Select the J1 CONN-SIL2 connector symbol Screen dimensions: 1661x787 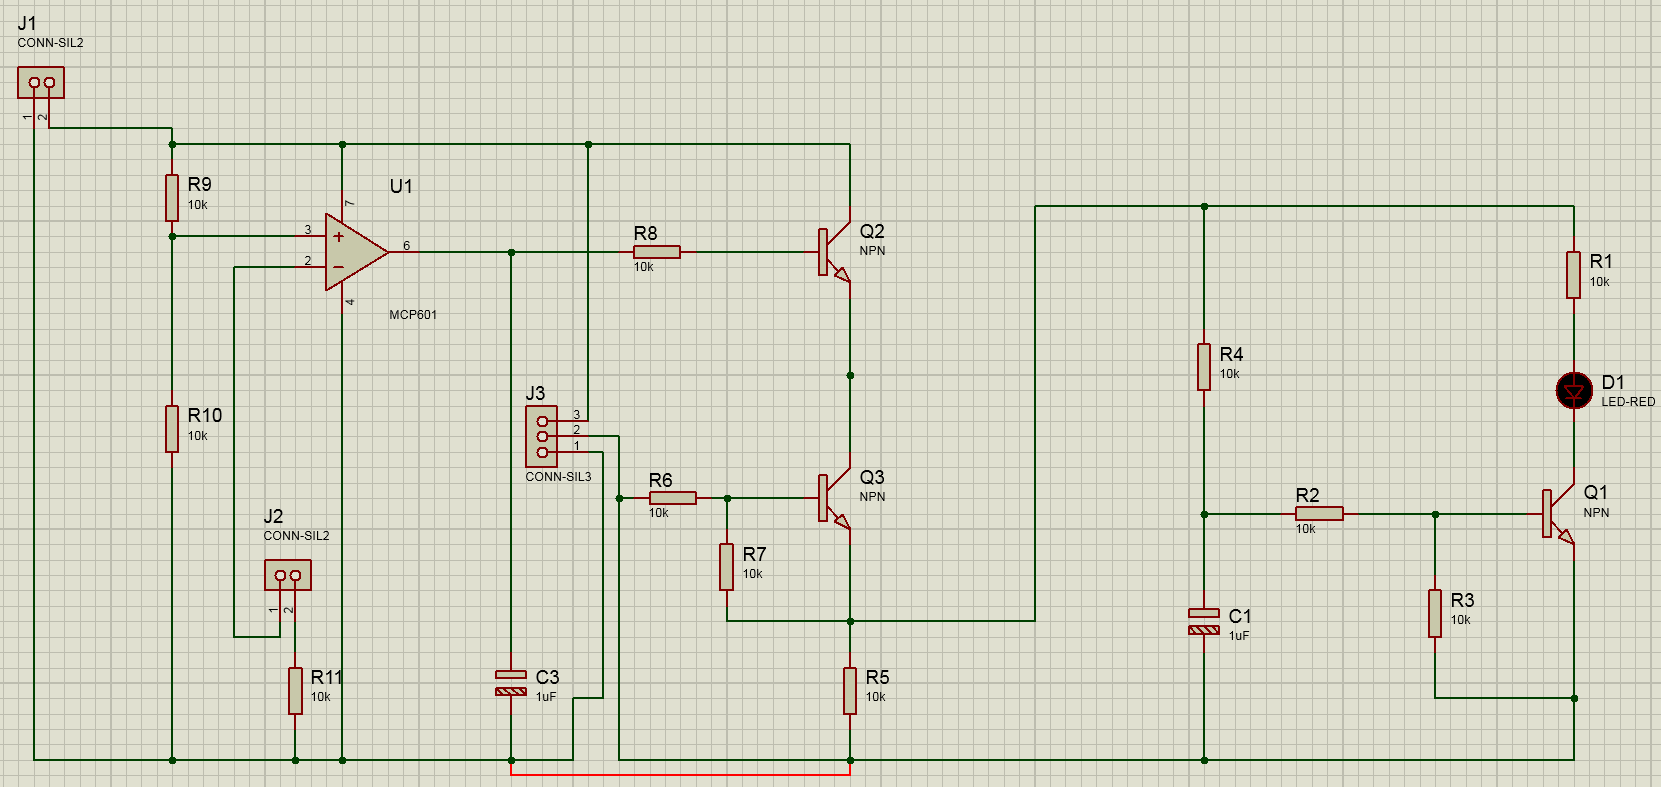(41, 82)
